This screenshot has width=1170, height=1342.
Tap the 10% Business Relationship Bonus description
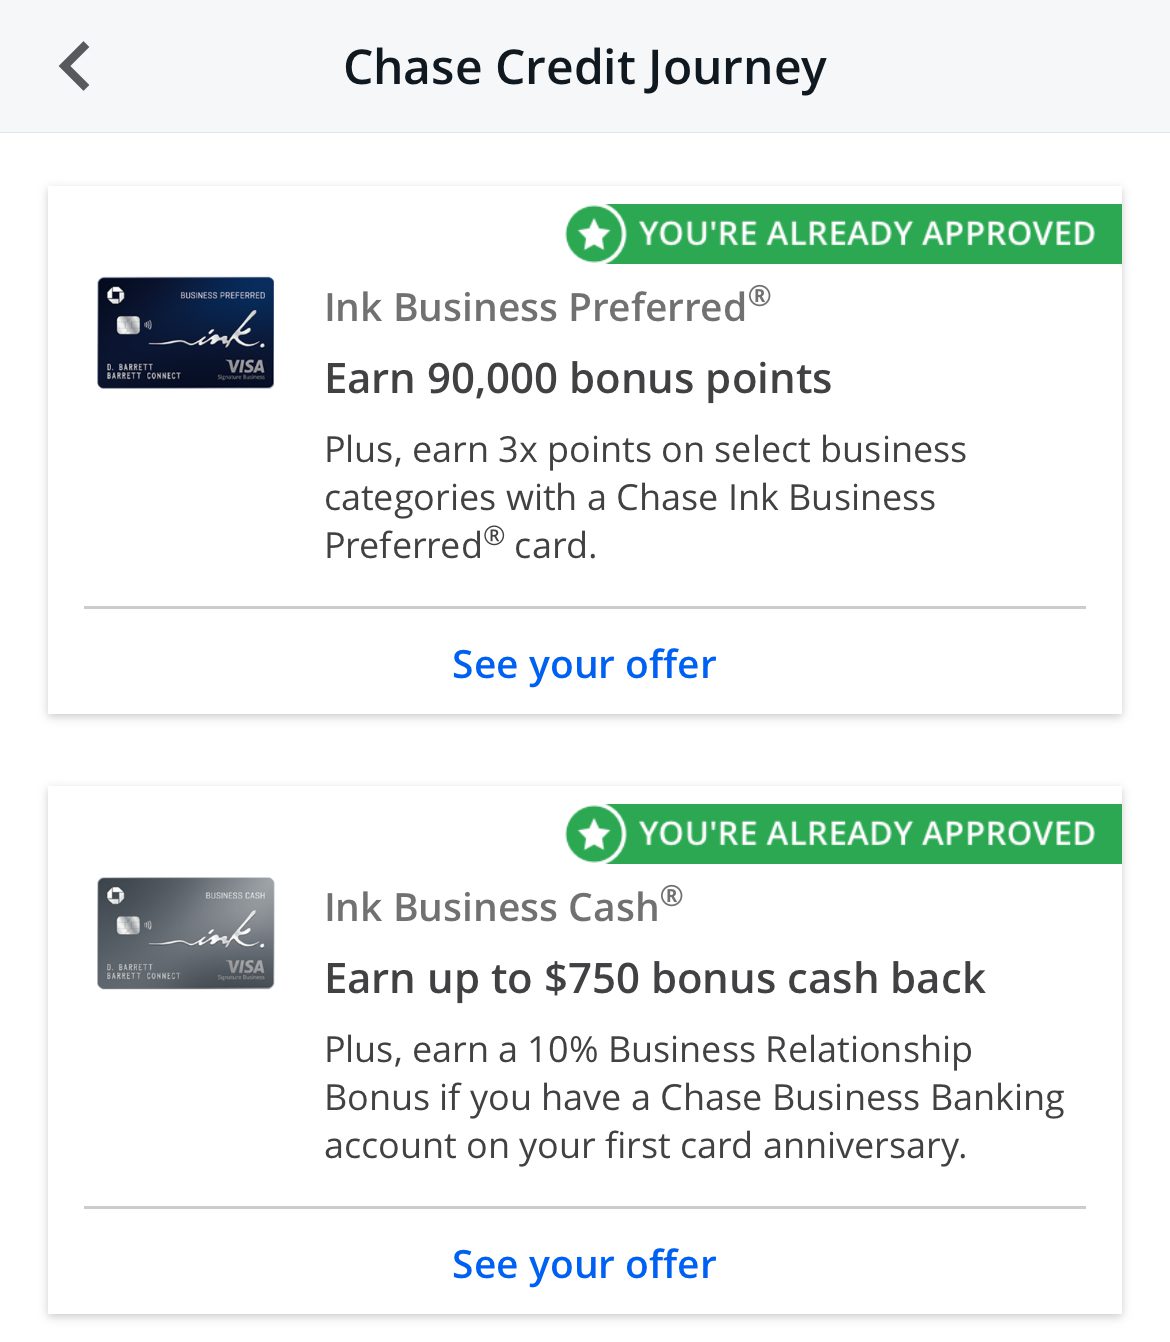(x=694, y=1097)
